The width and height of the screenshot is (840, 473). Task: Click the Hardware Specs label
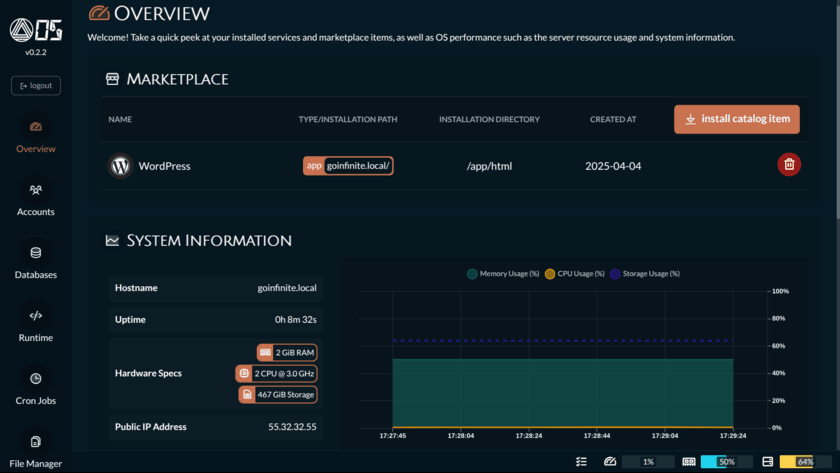(148, 373)
